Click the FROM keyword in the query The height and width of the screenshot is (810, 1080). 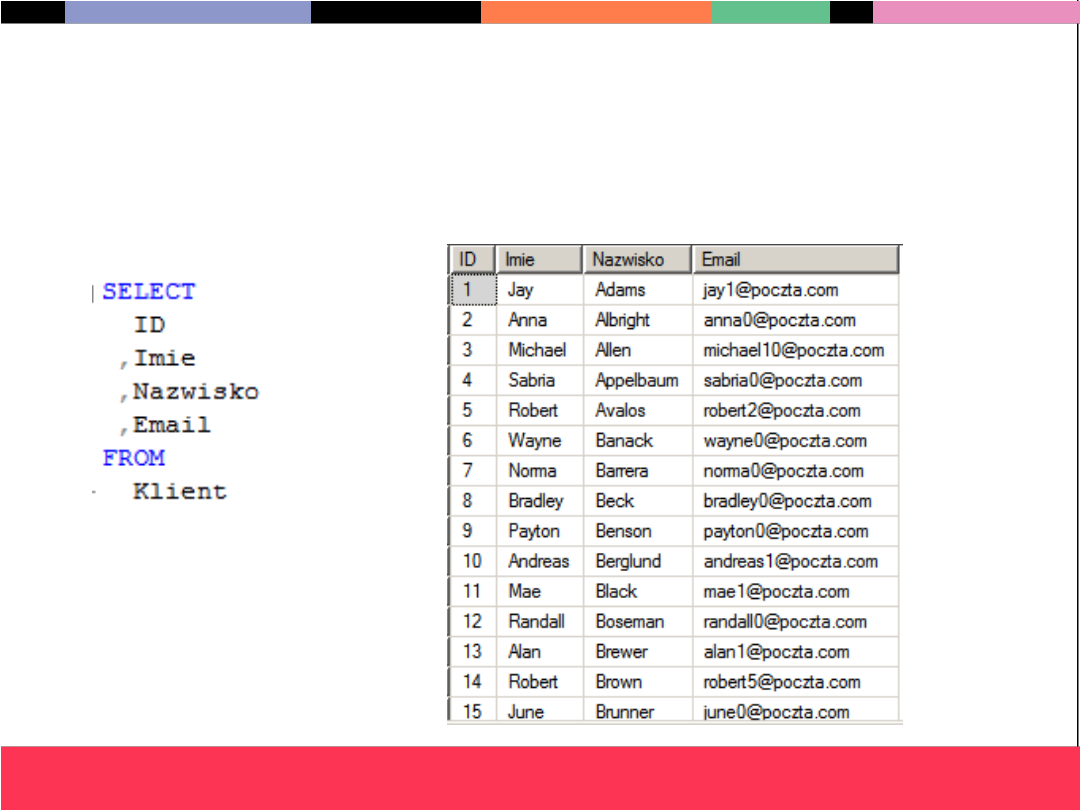click(x=133, y=458)
